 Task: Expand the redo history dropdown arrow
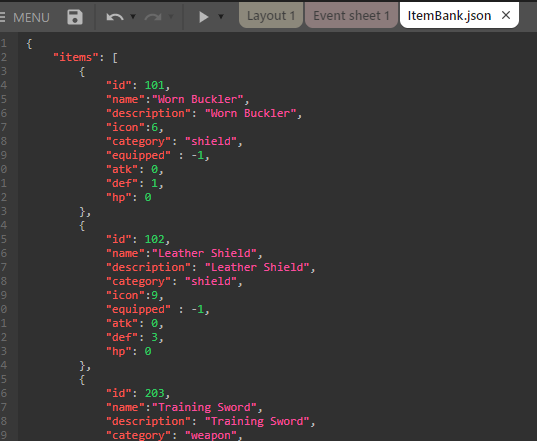(171, 16)
